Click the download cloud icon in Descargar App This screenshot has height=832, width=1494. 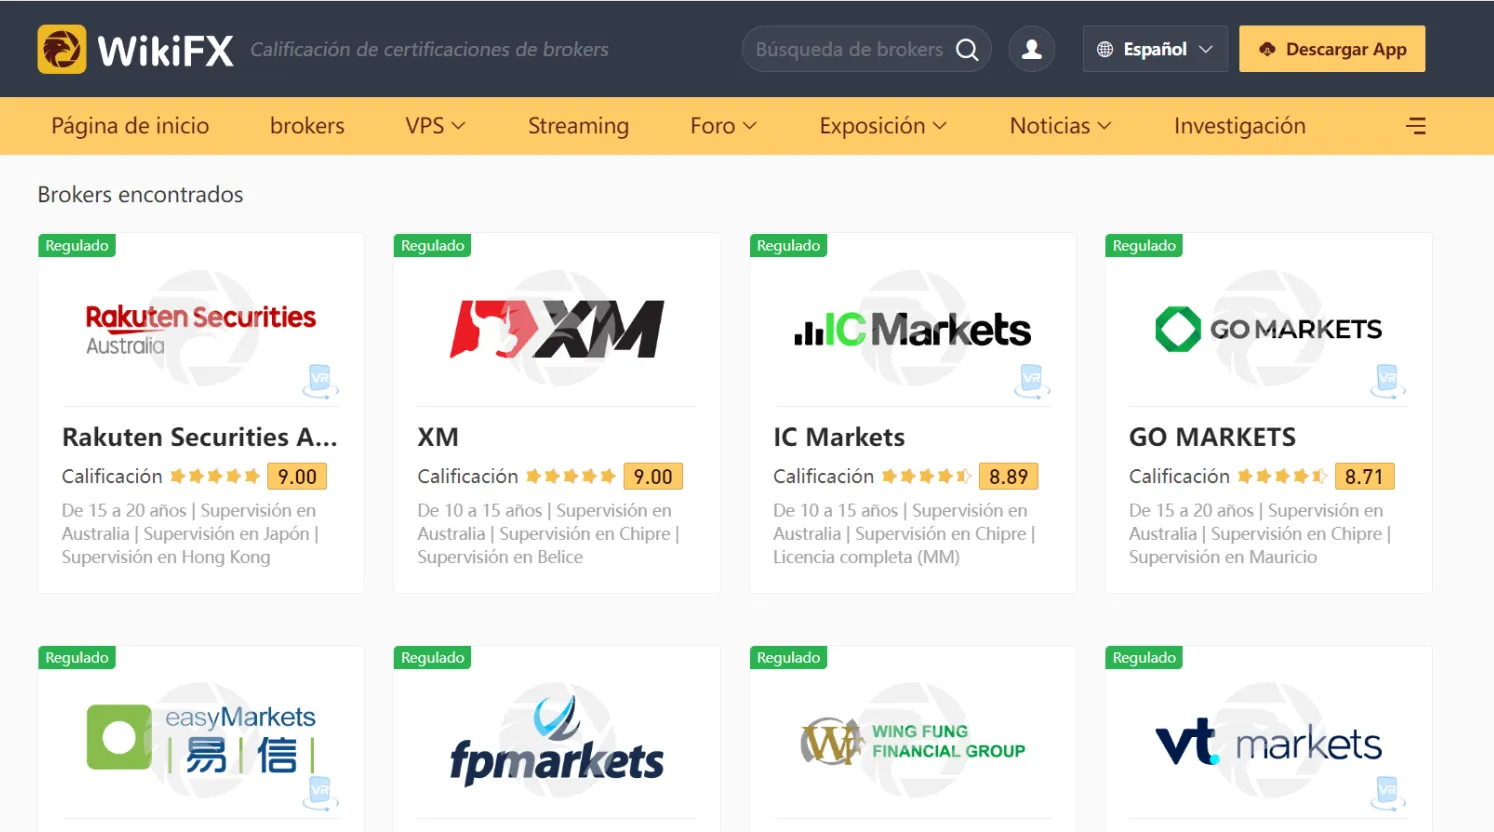1267,49
